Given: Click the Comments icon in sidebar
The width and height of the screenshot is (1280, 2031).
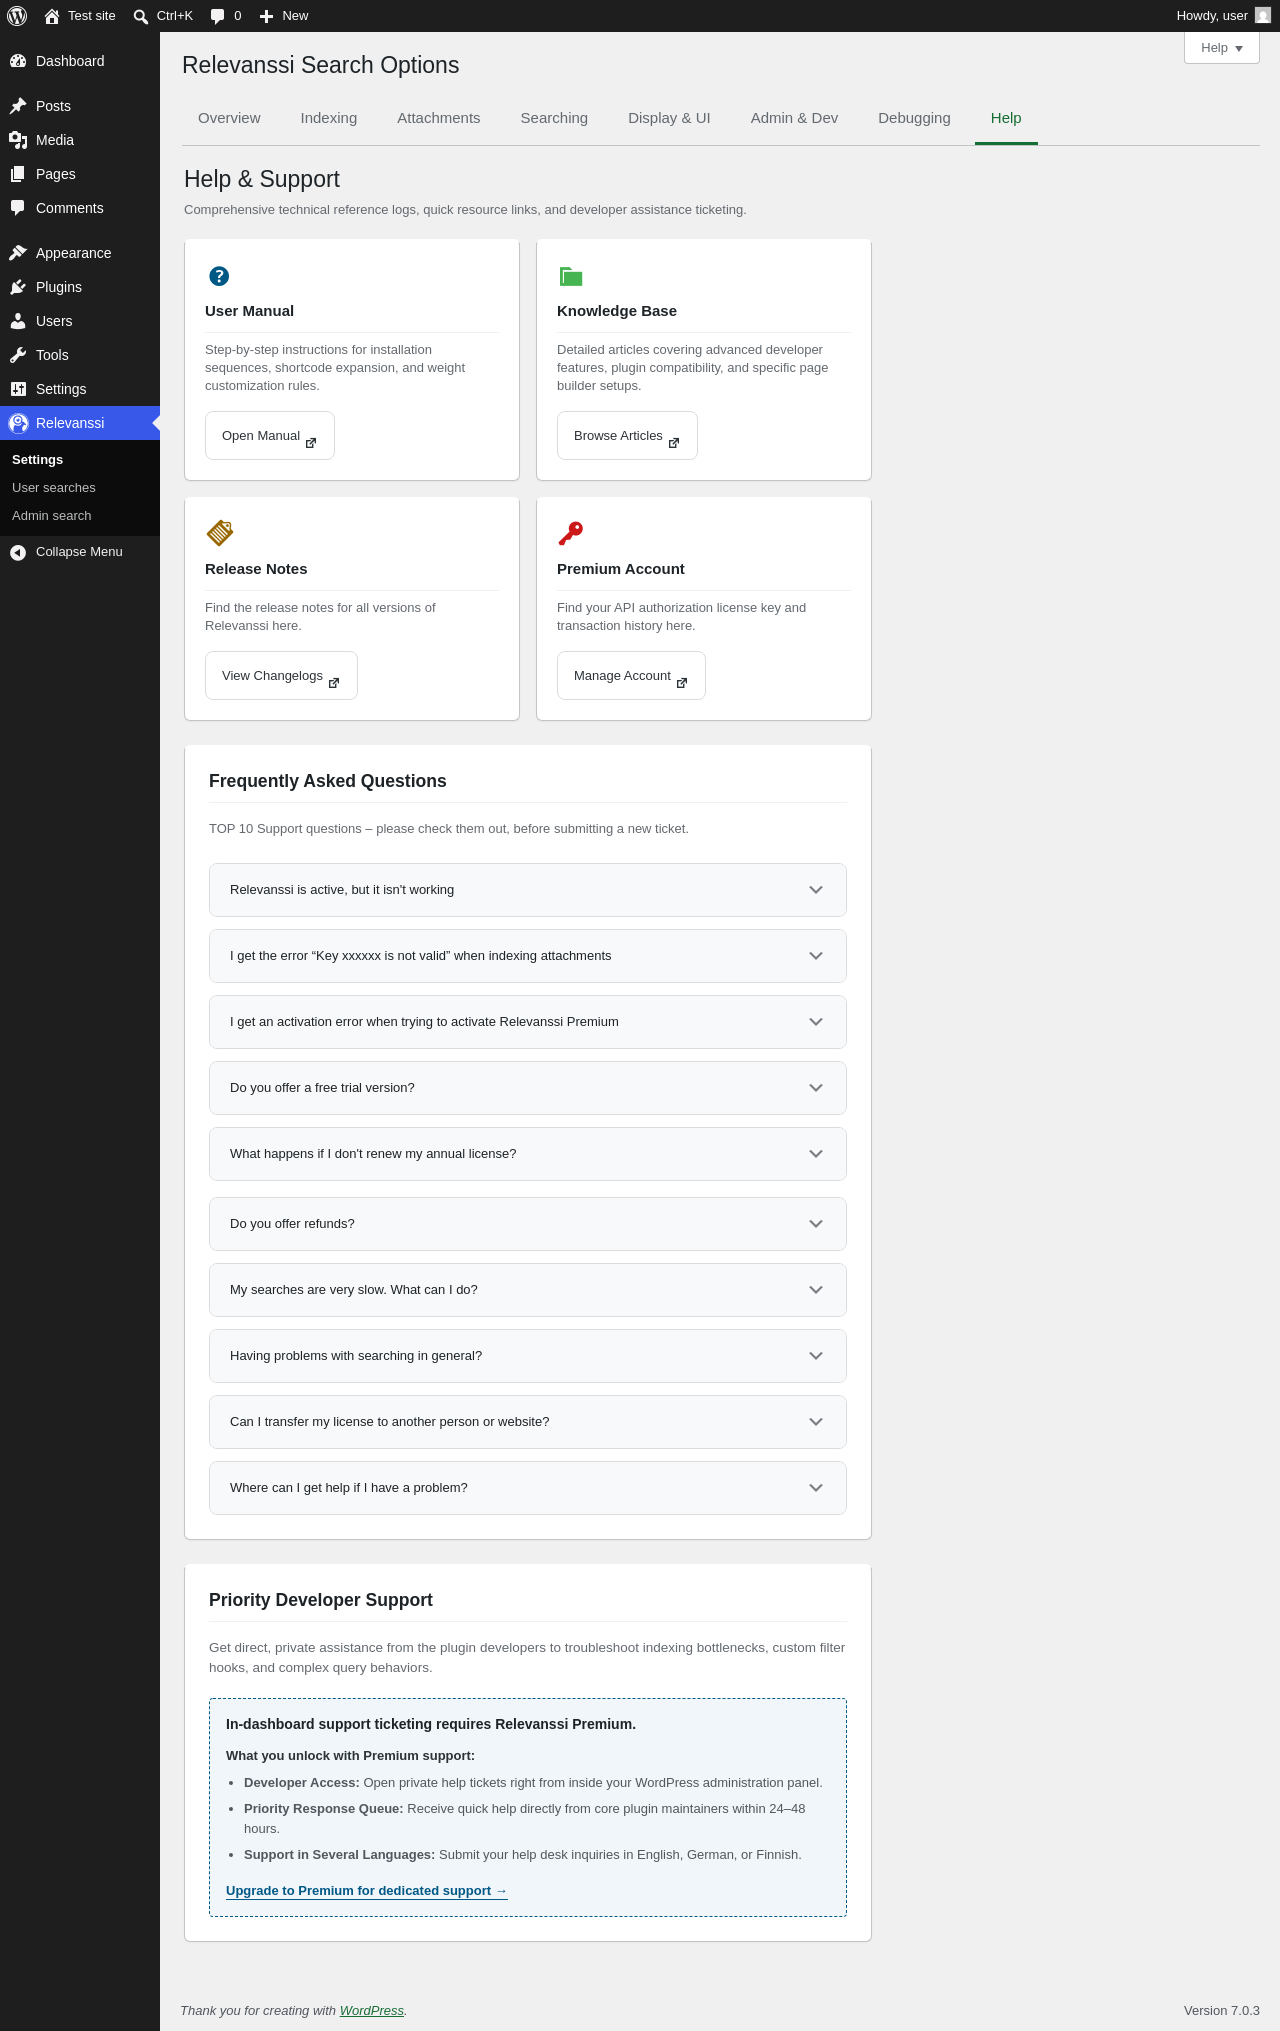Looking at the screenshot, I should coord(18,208).
